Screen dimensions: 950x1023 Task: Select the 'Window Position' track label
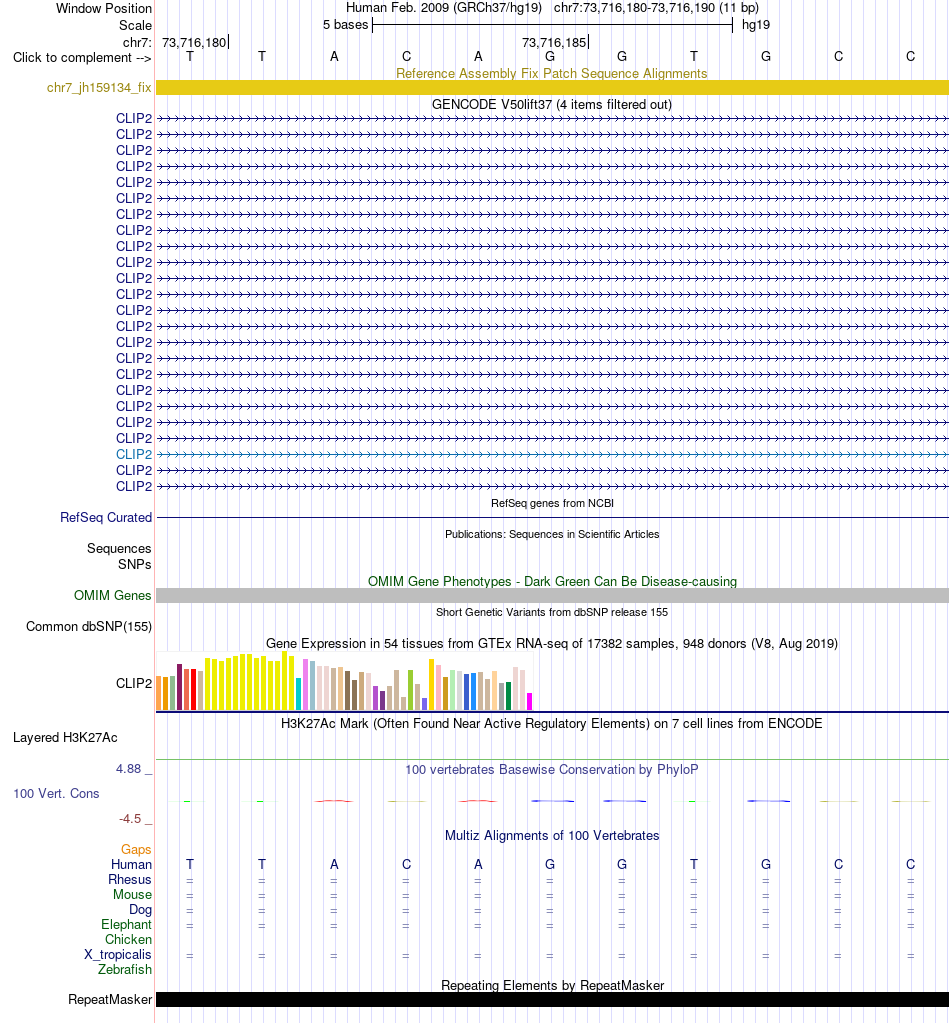[x=104, y=8]
